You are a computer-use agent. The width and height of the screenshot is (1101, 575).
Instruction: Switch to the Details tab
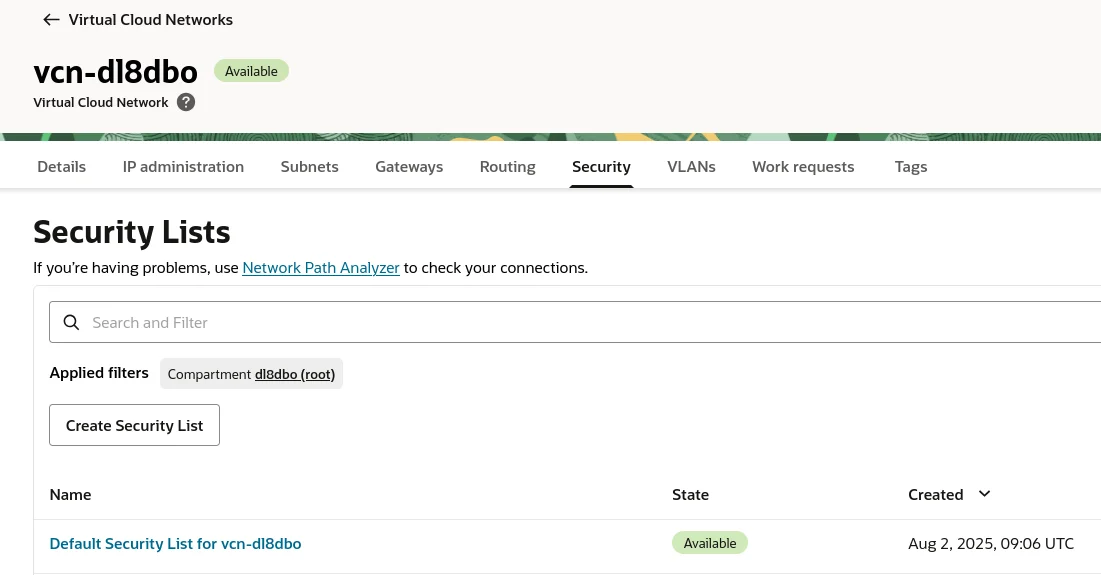coord(61,167)
